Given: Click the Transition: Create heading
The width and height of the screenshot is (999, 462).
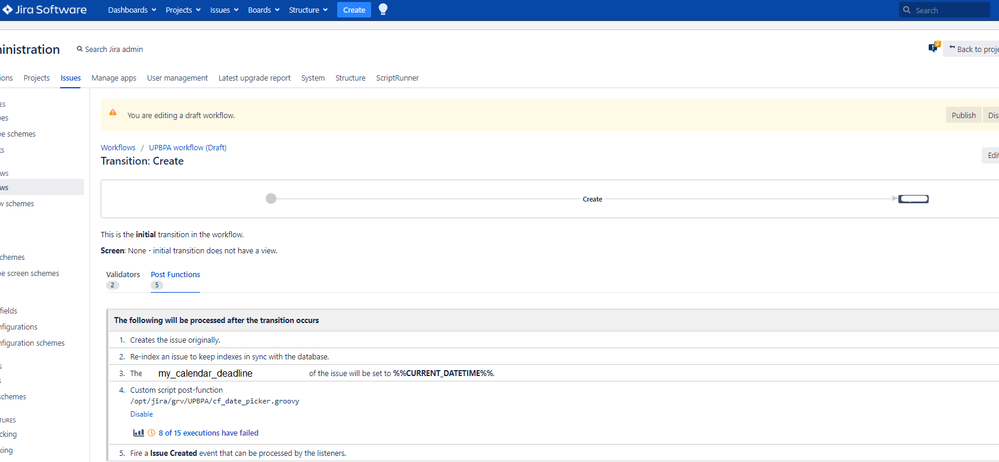Looking at the screenshot, I should pos(142,161).
